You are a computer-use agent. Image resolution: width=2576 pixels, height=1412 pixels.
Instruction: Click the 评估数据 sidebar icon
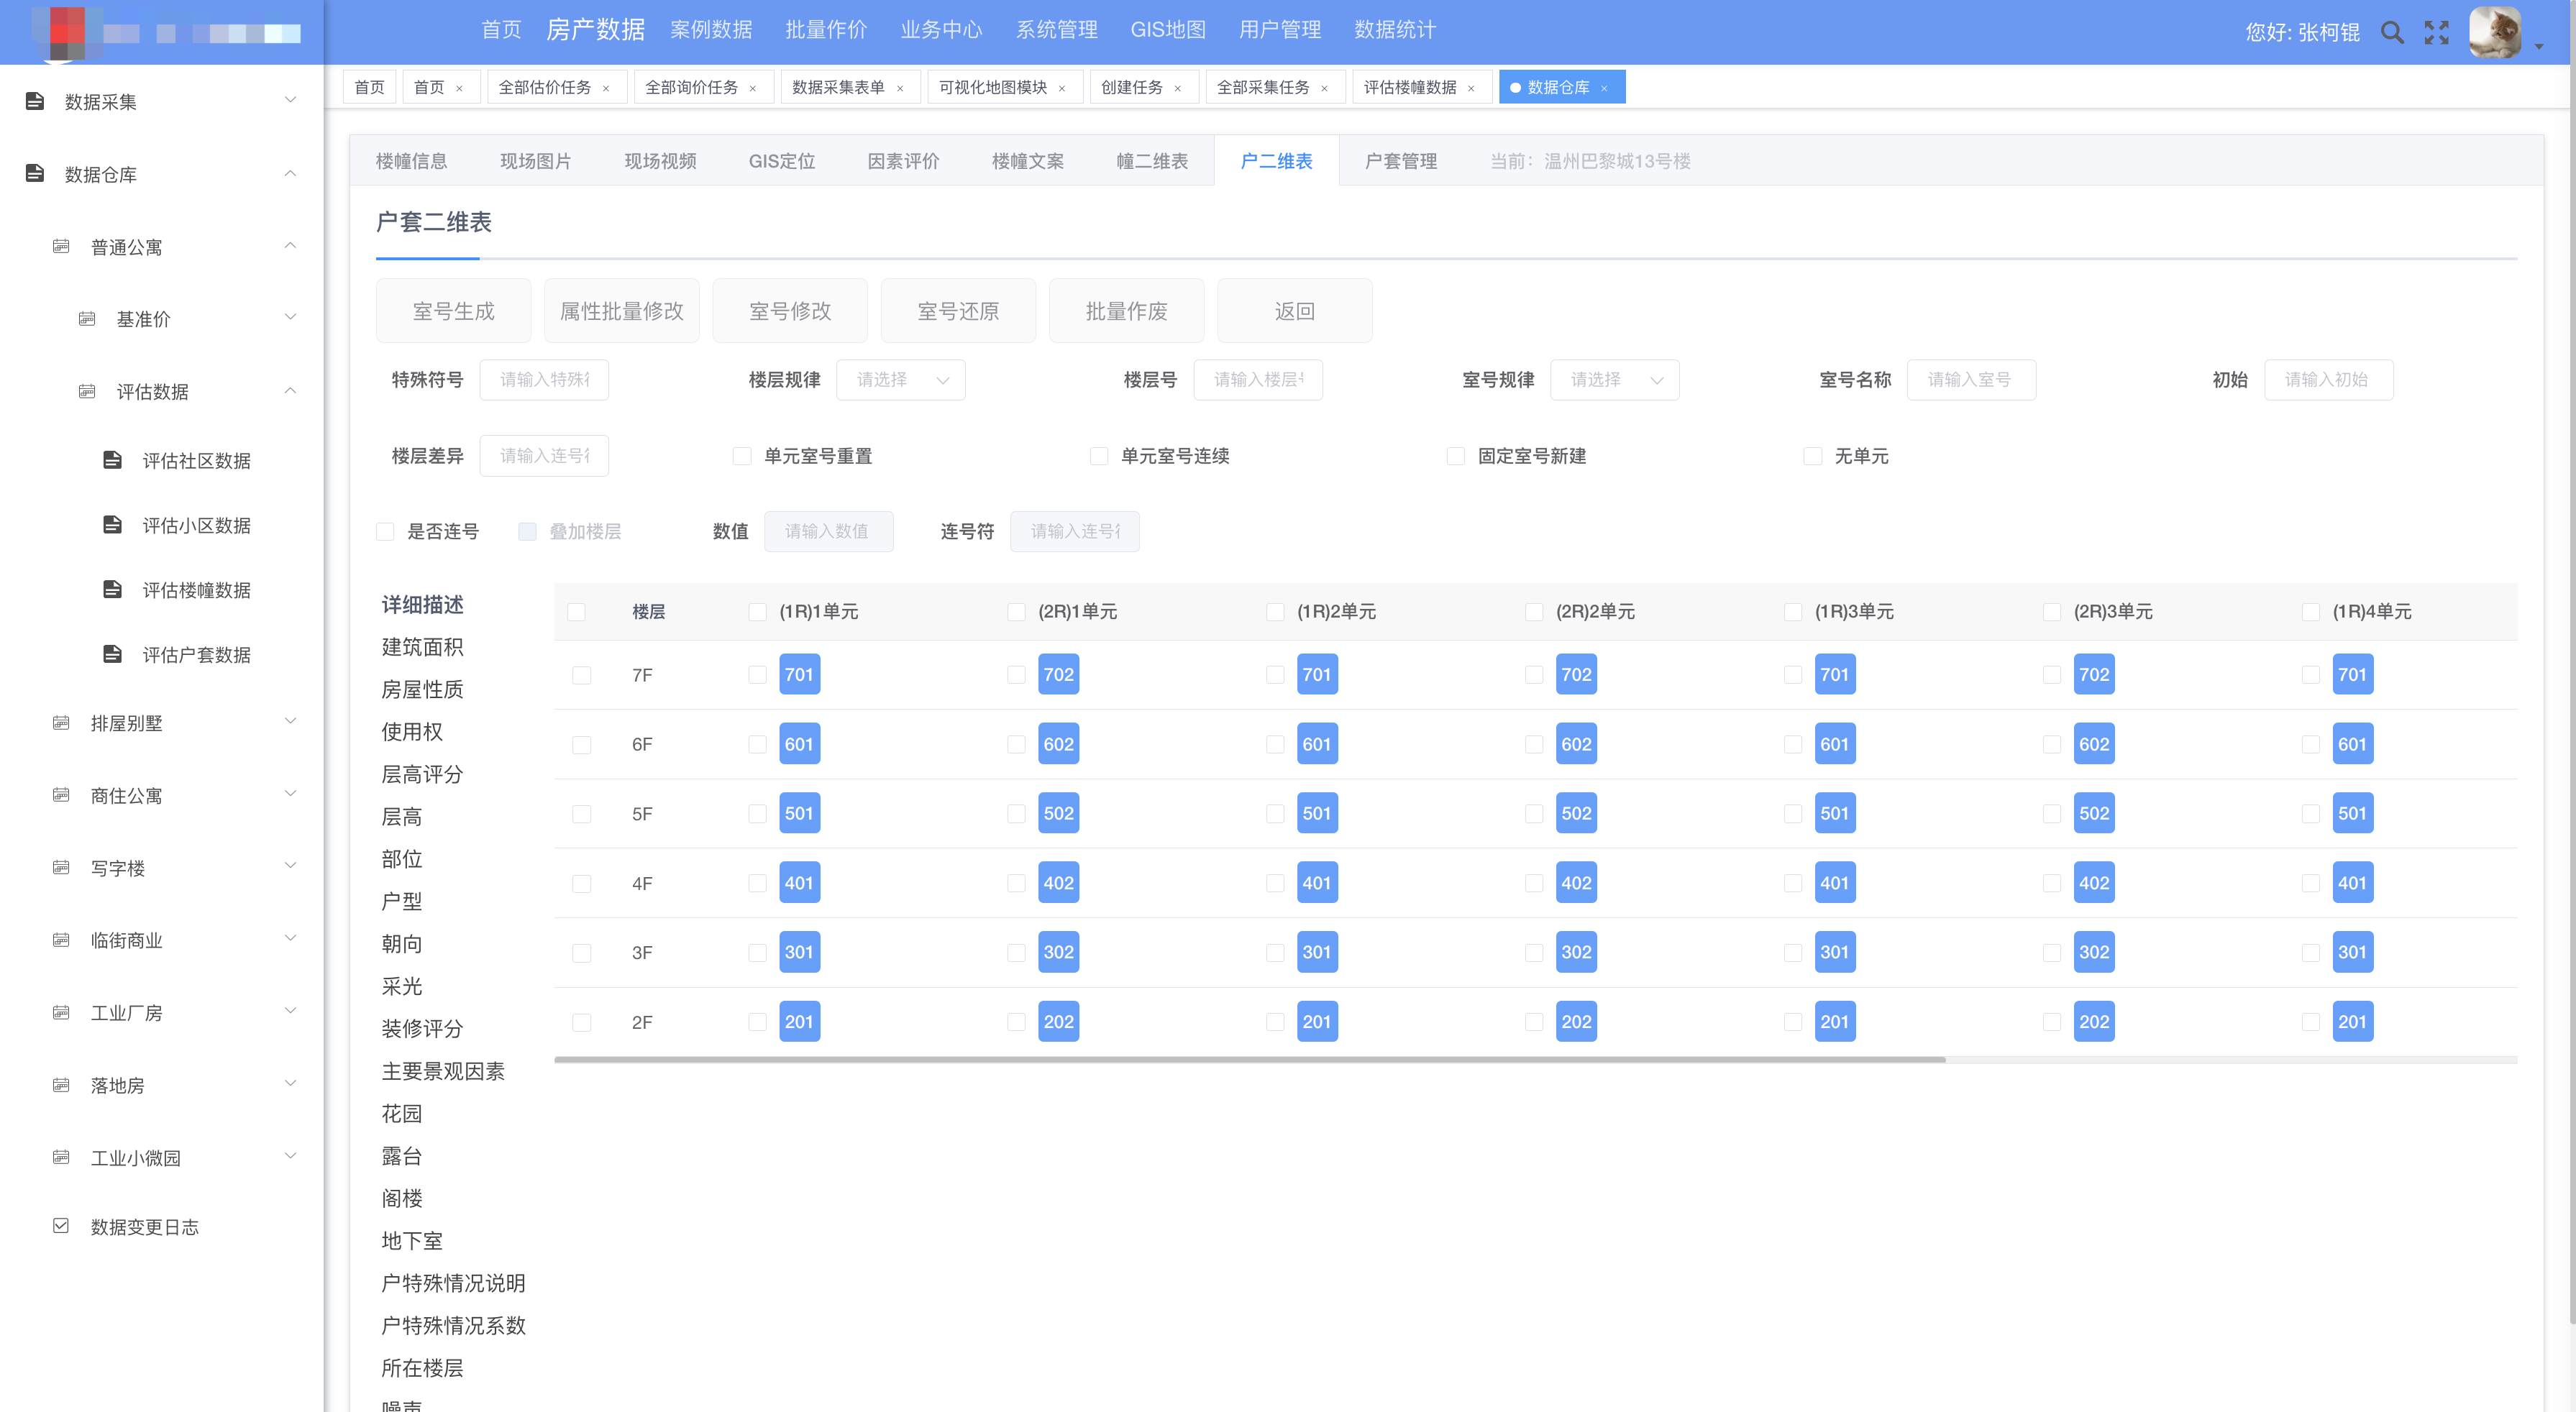click(x=87, y=391)
